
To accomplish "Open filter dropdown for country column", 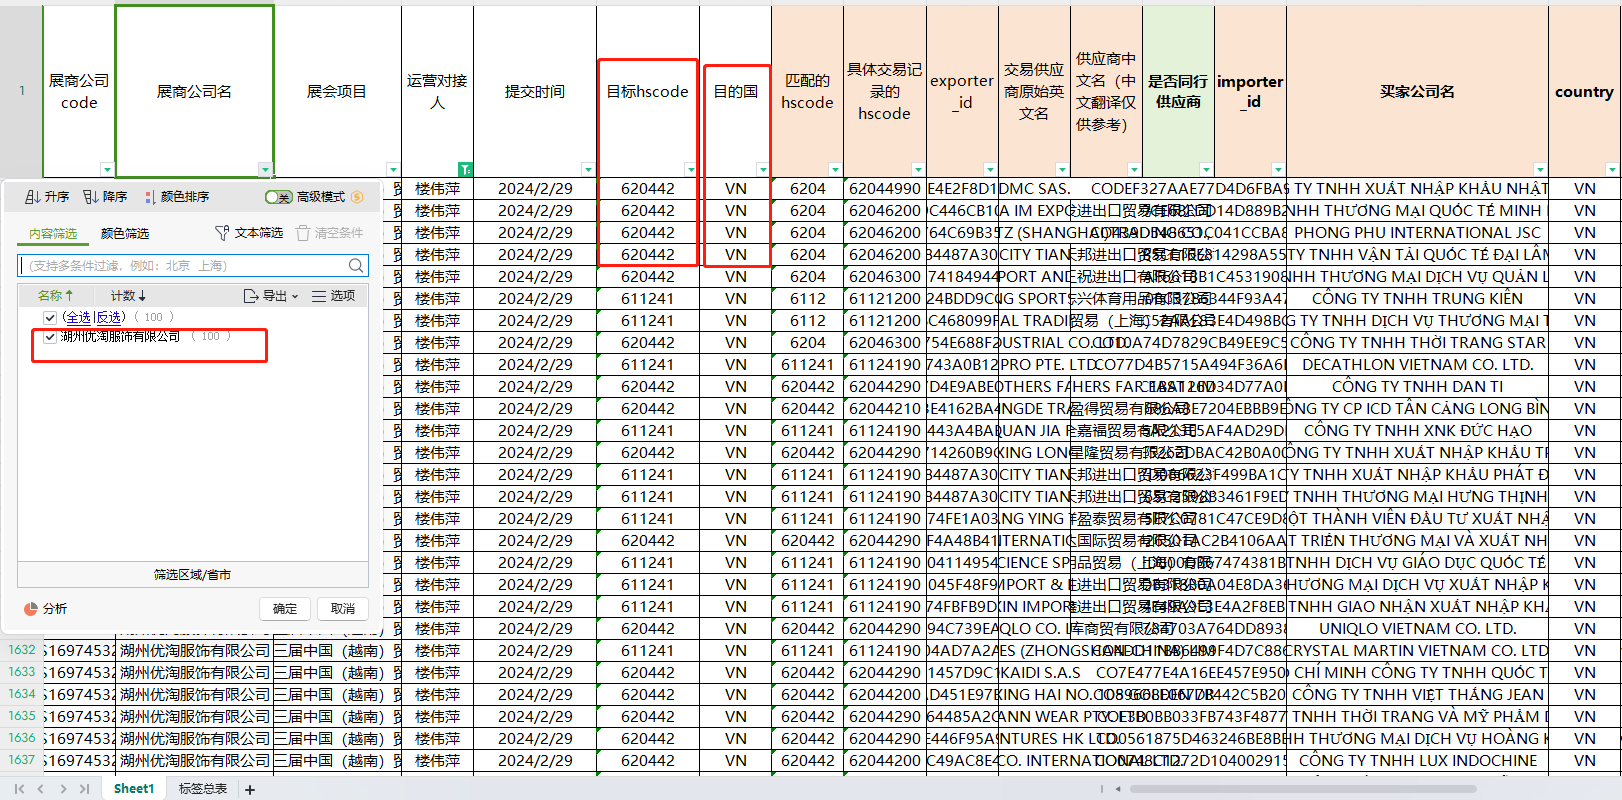I will 1611,169.
